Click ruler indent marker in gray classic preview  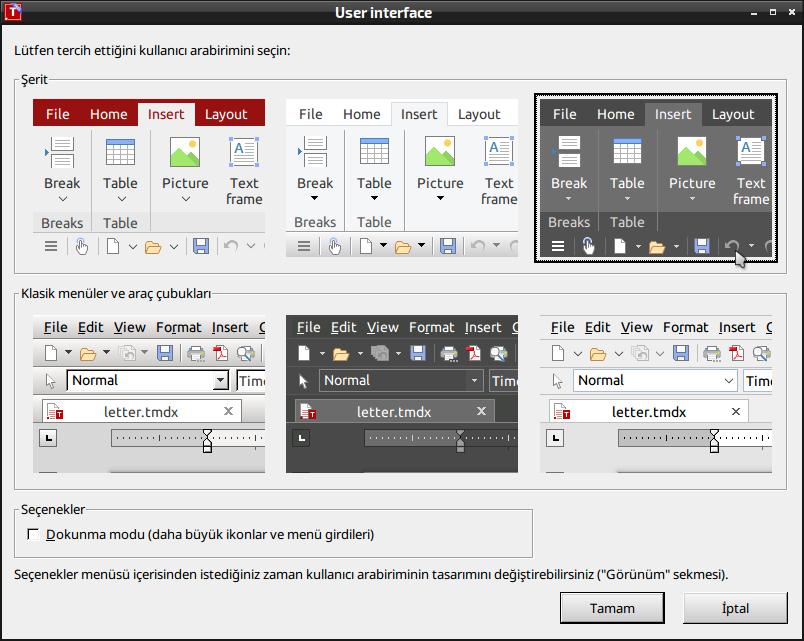pyautogui.click(x=207, y=441)
